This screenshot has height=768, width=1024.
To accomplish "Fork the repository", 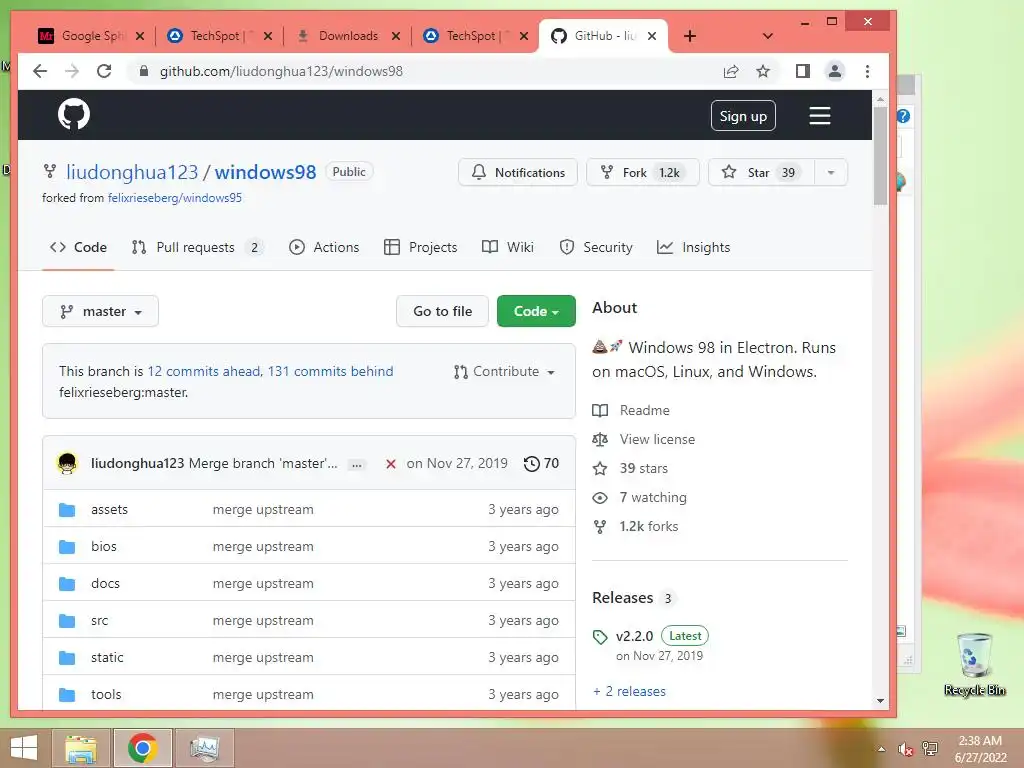I will [x=643, y=172].
